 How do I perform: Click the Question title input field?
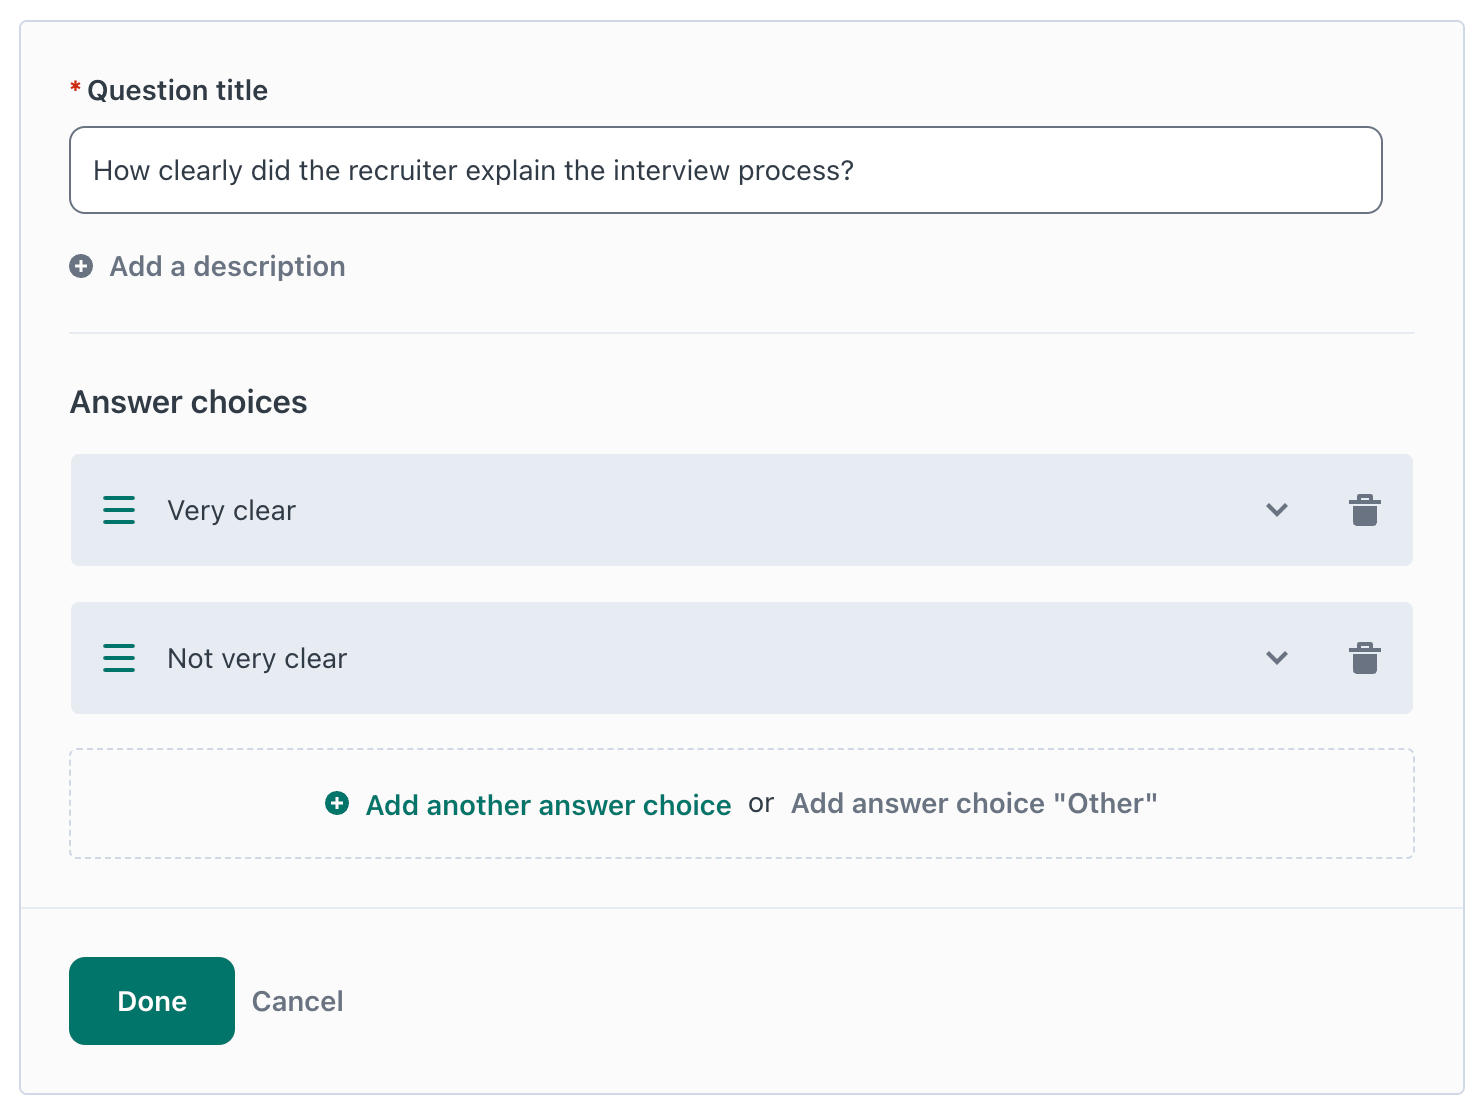(725, 170)
